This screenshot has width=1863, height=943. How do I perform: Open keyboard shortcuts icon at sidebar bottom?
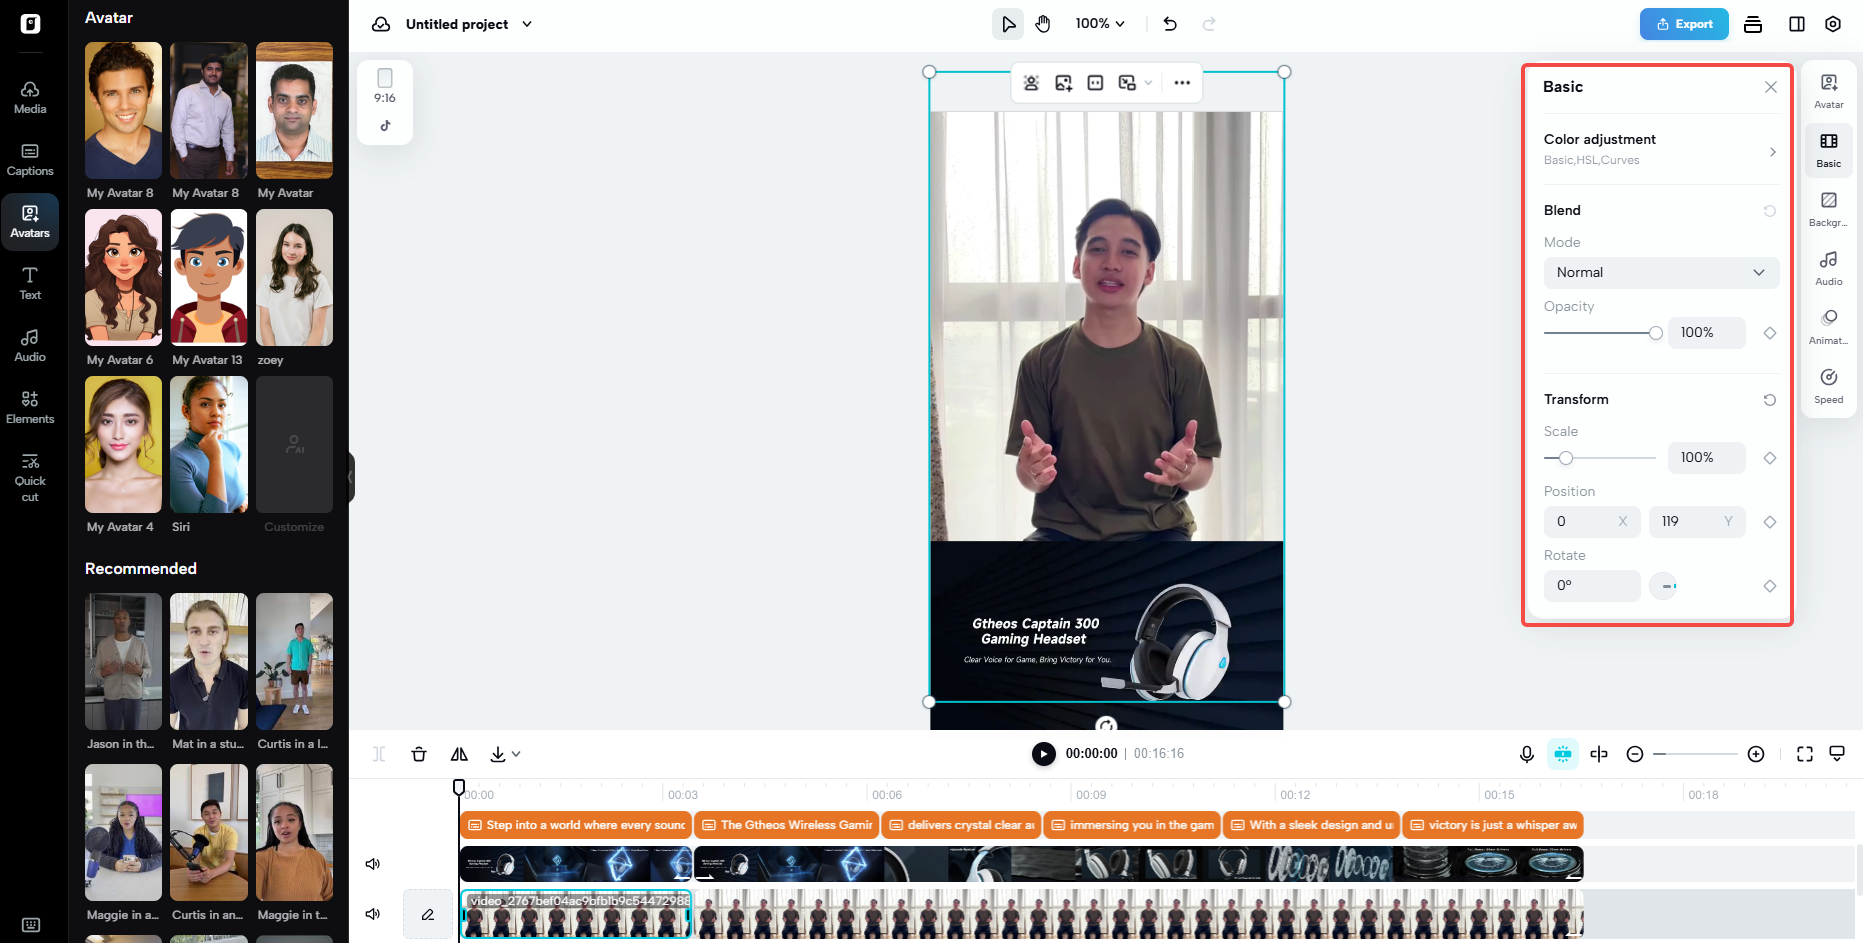pyautogui.click(x=31, y=925)
